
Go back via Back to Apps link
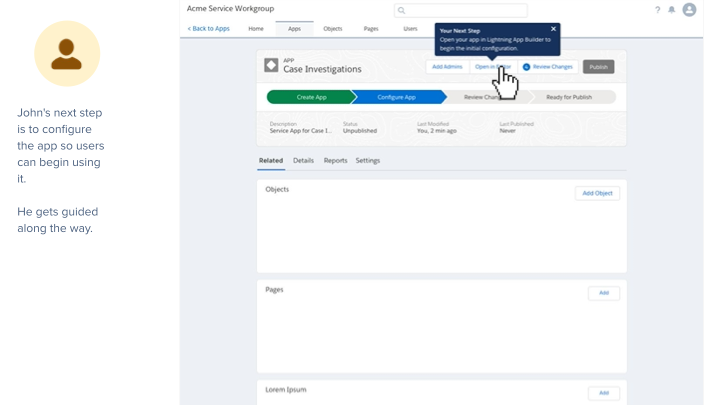(209, 29)
